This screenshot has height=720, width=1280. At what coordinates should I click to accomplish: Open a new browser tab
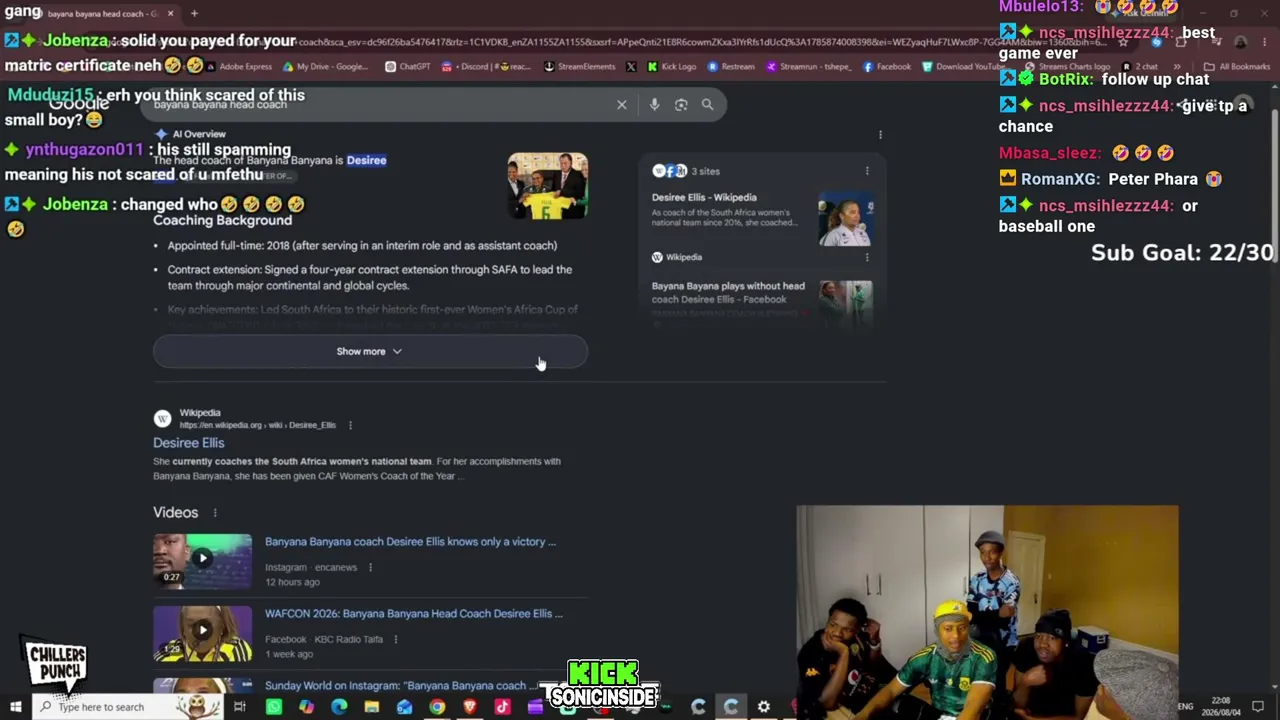(194, 13)
